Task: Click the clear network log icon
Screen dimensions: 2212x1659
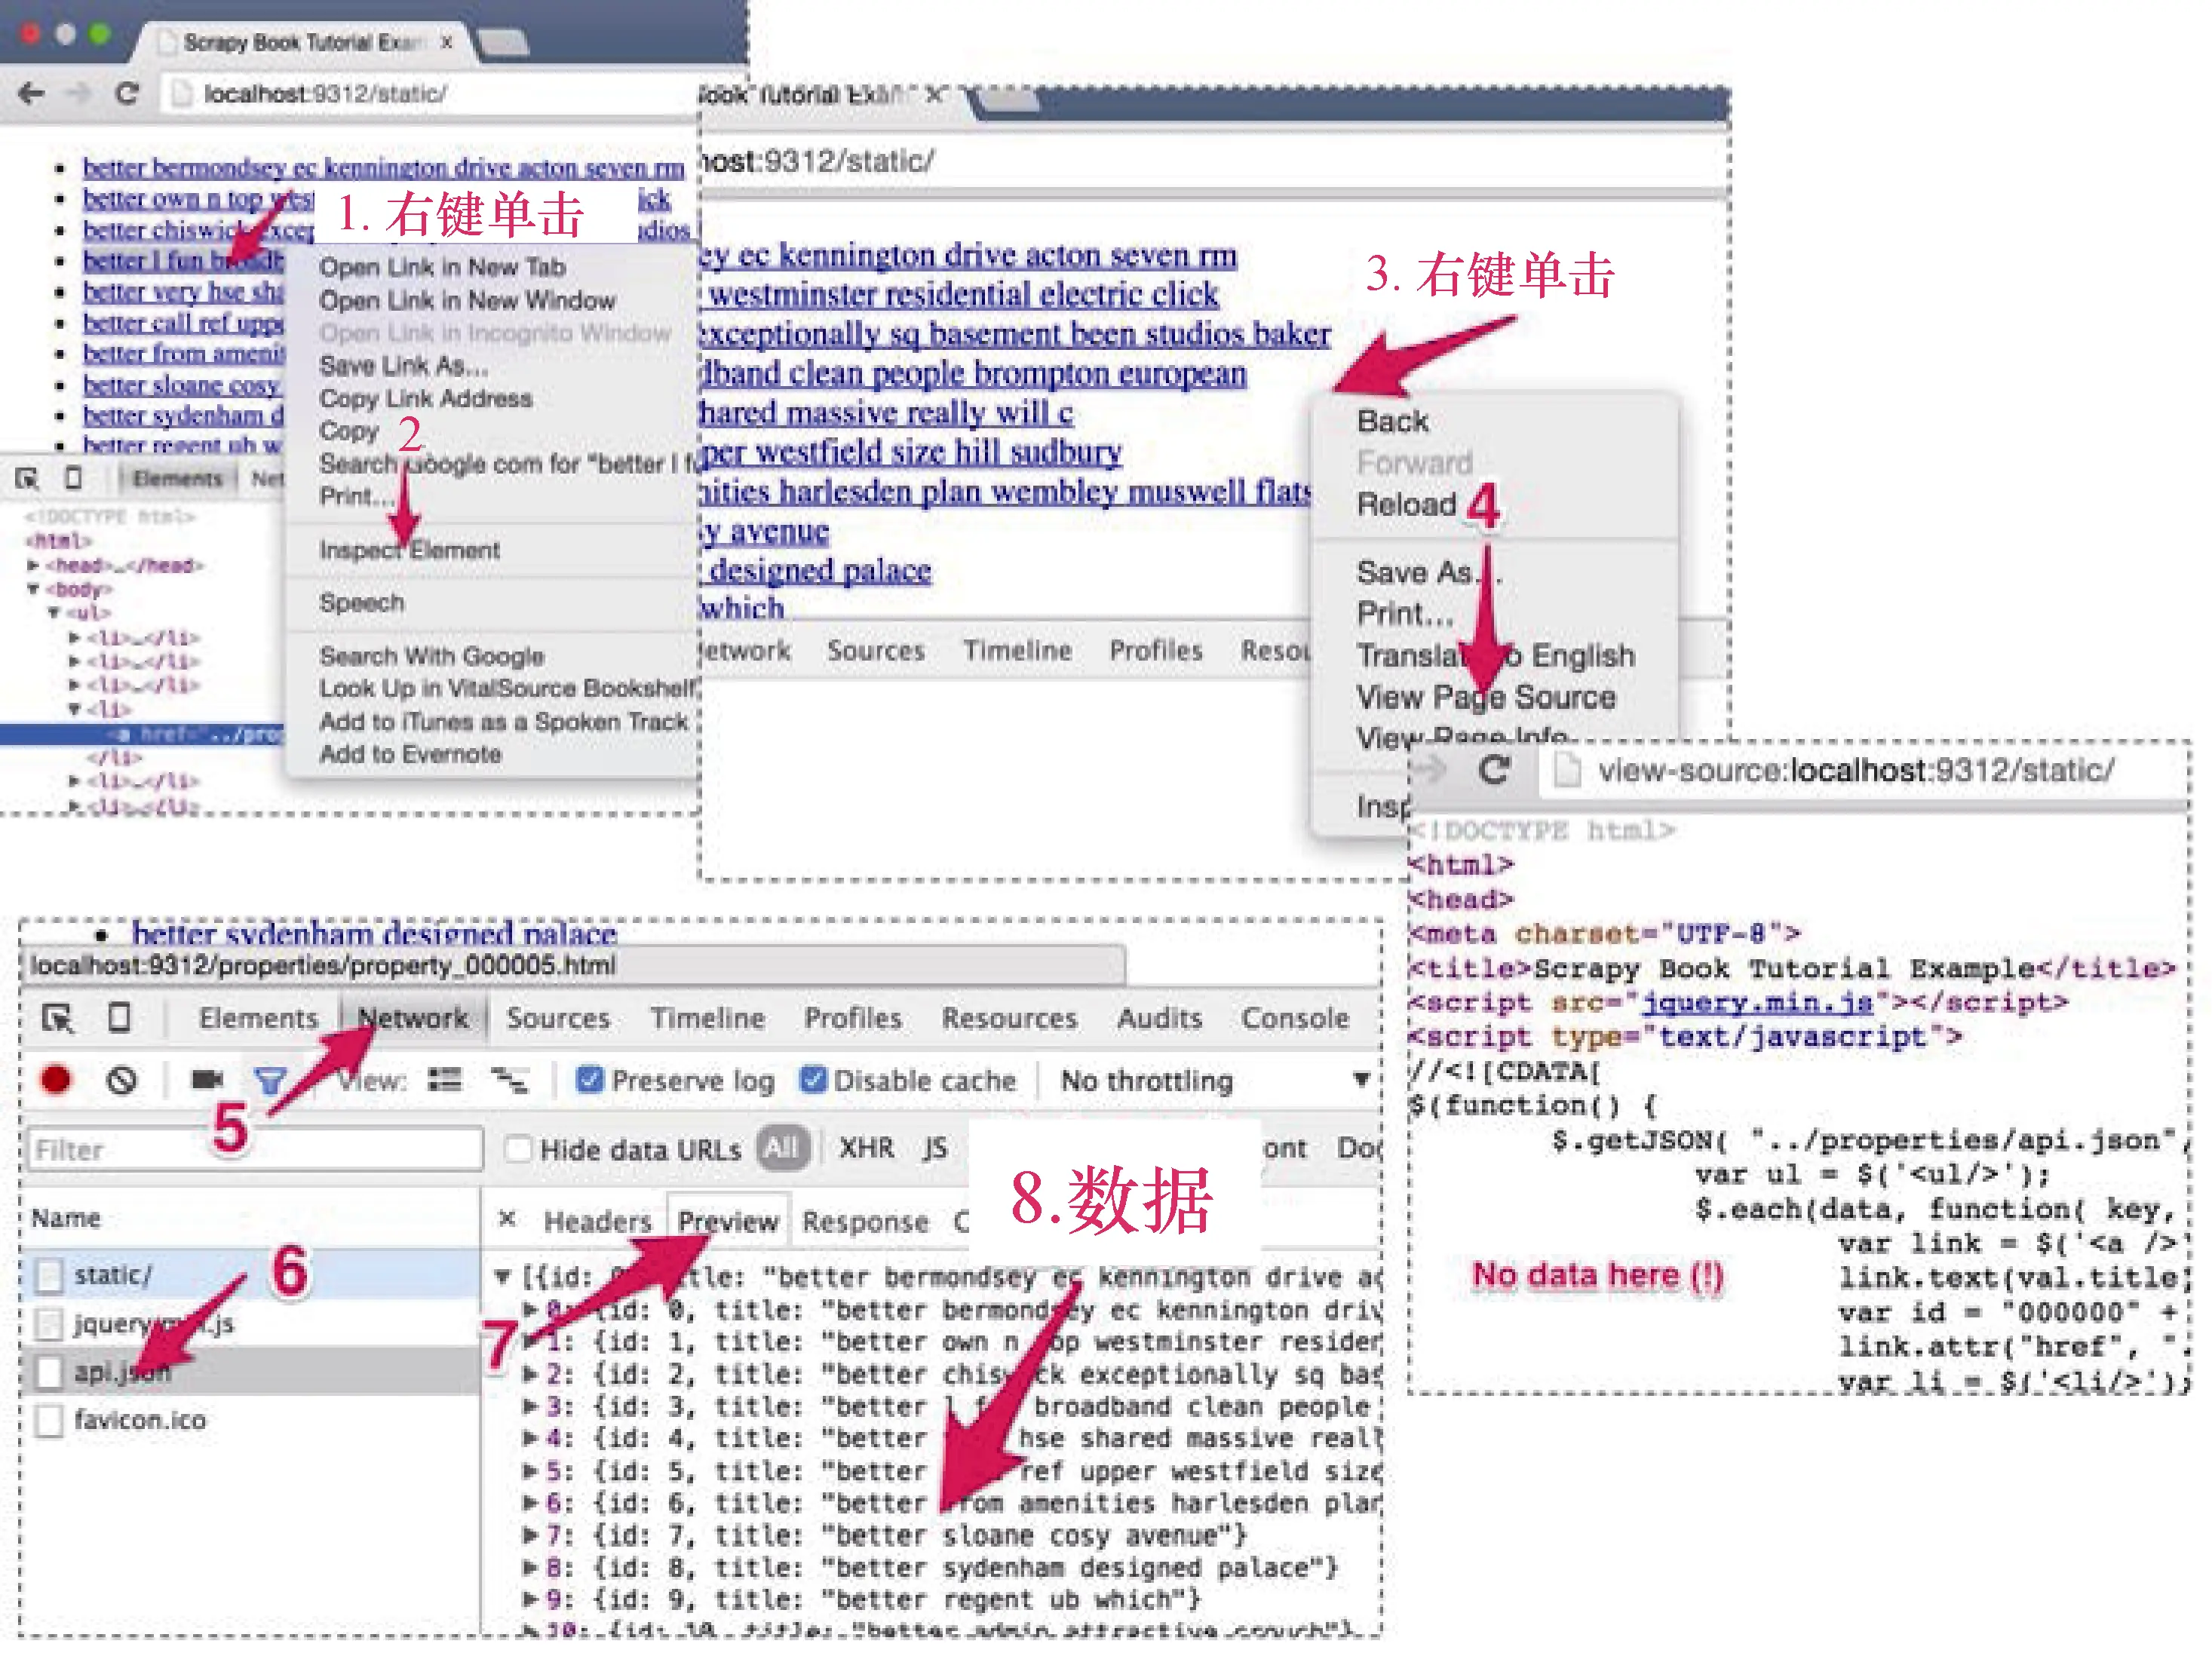Action: [122, 1080]
